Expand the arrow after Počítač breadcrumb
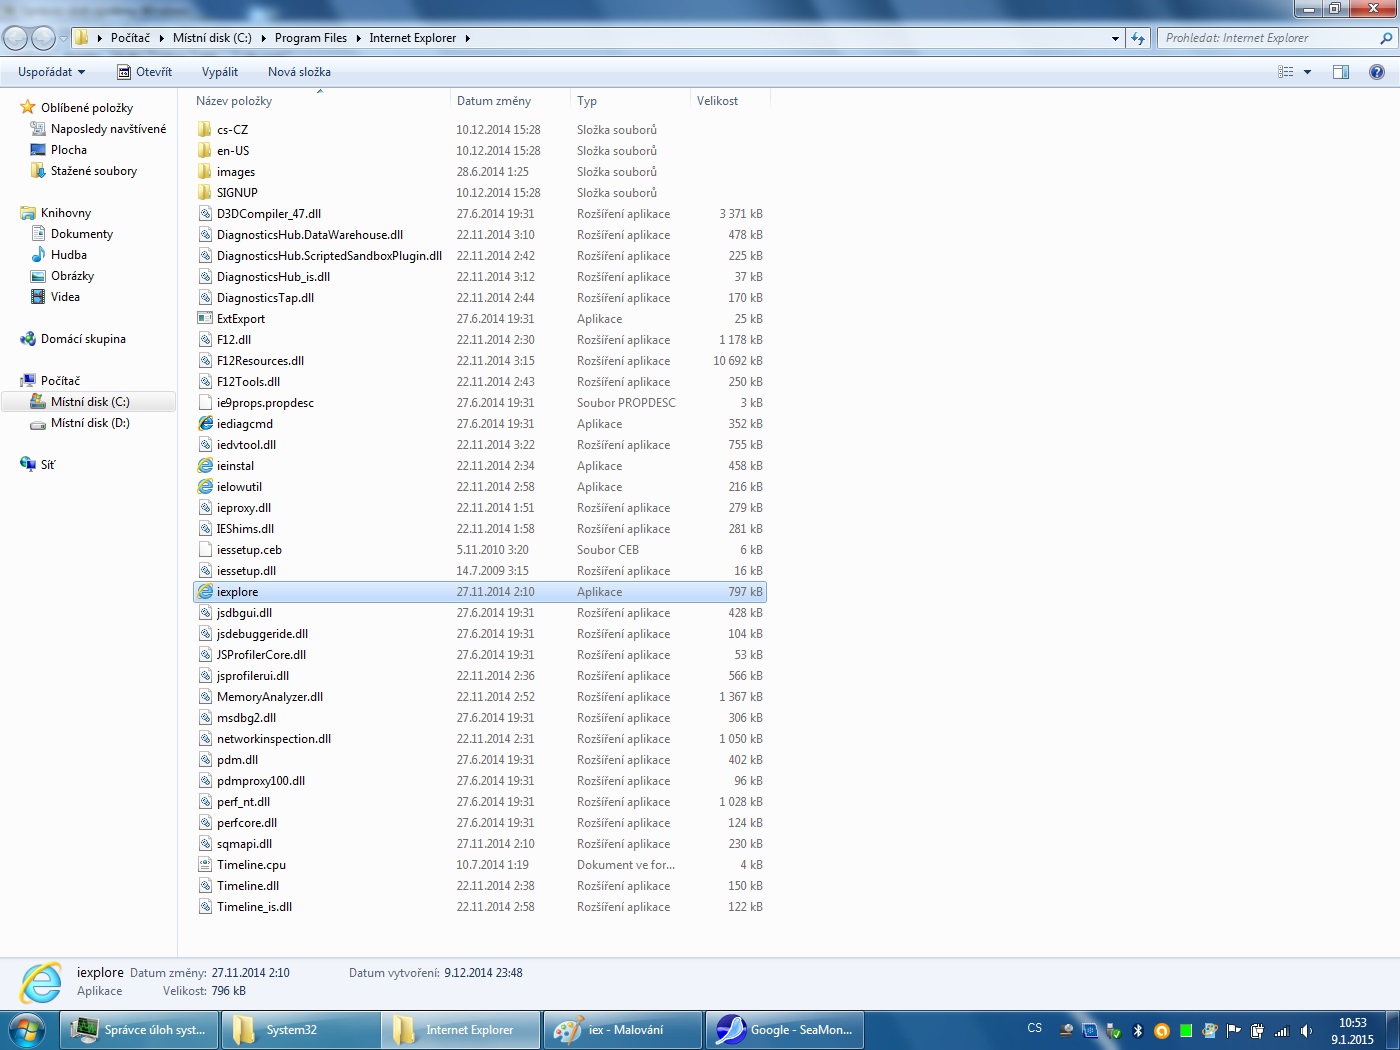Image resolution: width=1400 pixels, height=1050 pixels. [x=161, y=38]
